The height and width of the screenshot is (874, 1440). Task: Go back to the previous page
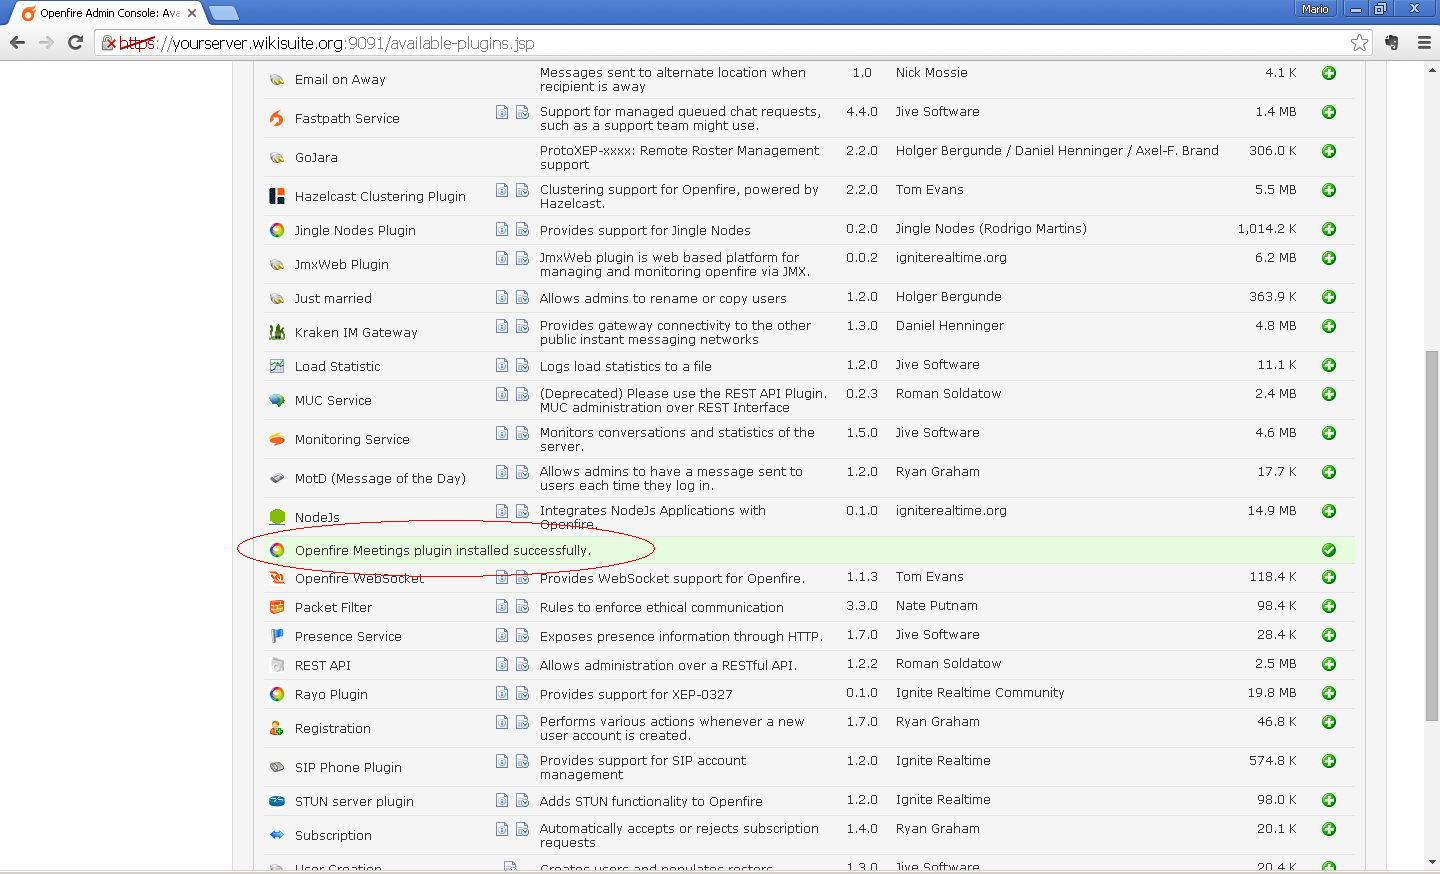[x=17, y=42]
